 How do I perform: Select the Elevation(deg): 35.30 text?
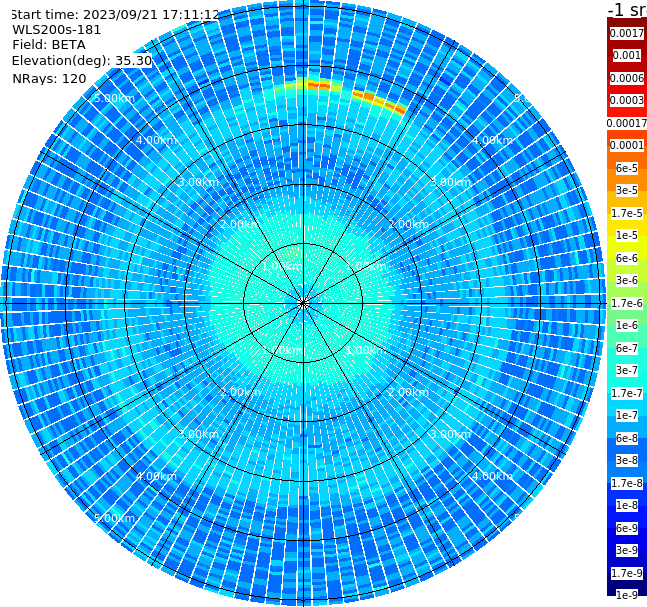[82, 61]
